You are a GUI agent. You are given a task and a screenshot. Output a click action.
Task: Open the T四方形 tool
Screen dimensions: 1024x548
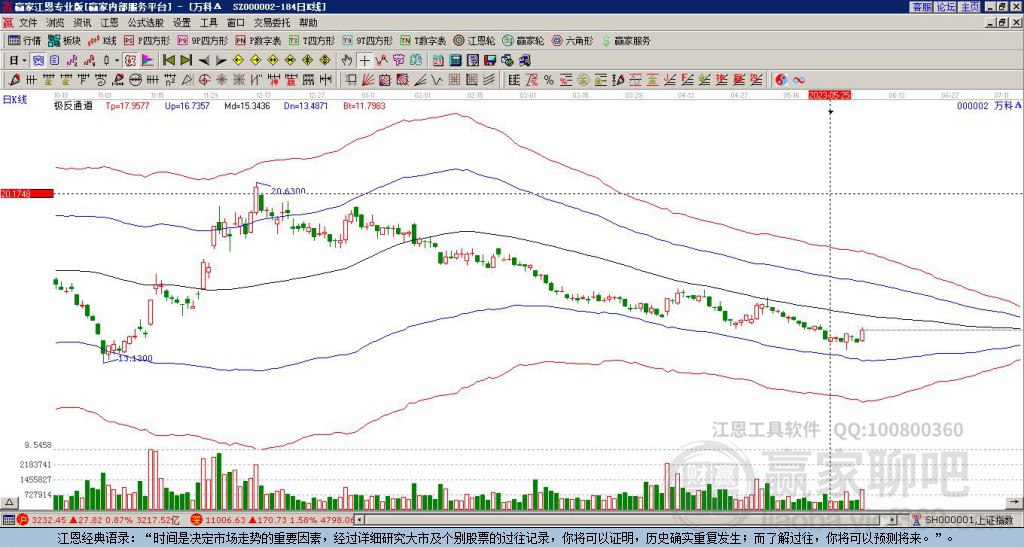click(312, 40)
